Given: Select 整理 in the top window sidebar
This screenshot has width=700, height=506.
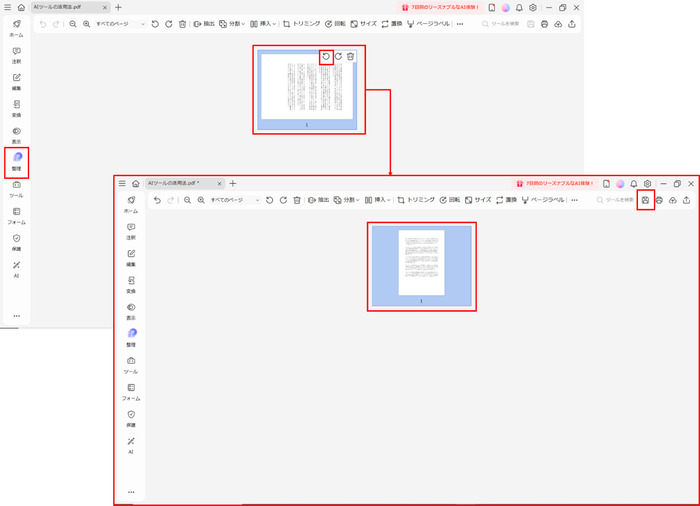Looking at the screenshot, I should pyautogui.click(x=17, y=162).
